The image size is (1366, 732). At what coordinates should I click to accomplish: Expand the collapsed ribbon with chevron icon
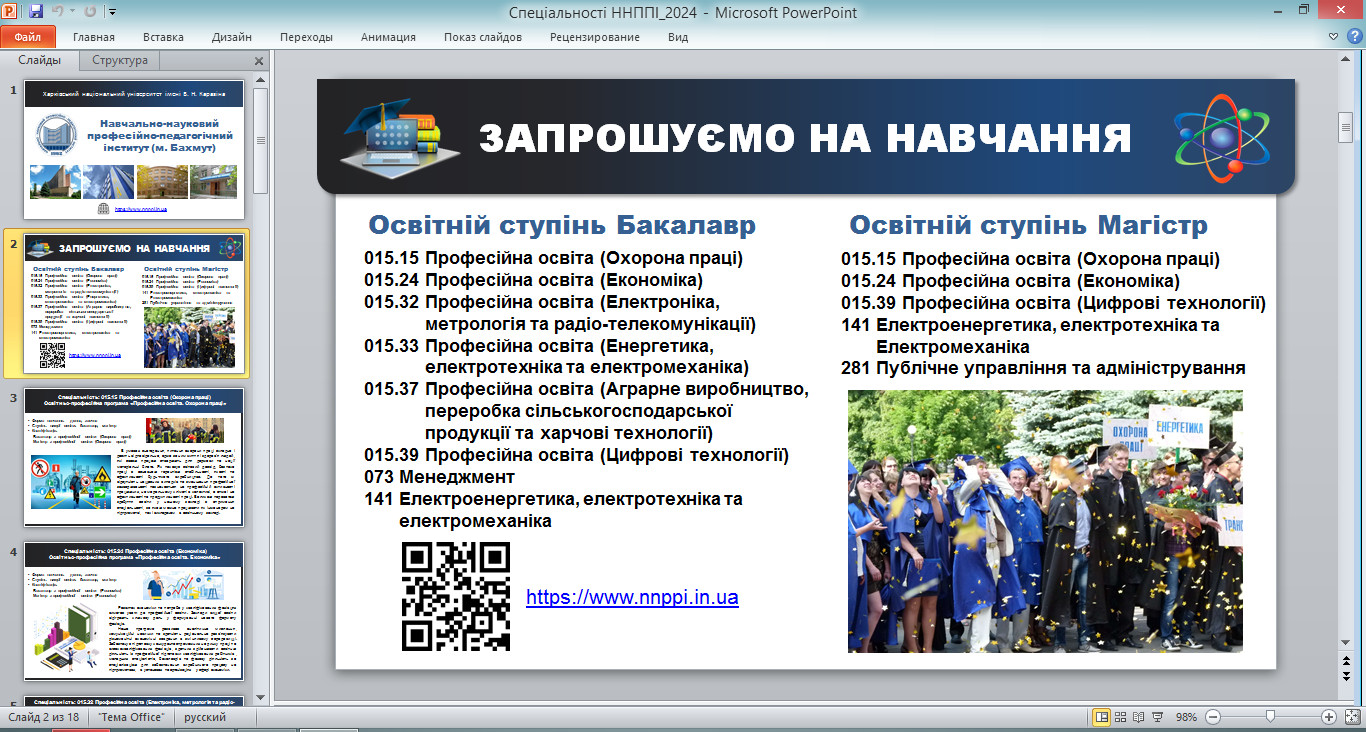click(1335, 36)
